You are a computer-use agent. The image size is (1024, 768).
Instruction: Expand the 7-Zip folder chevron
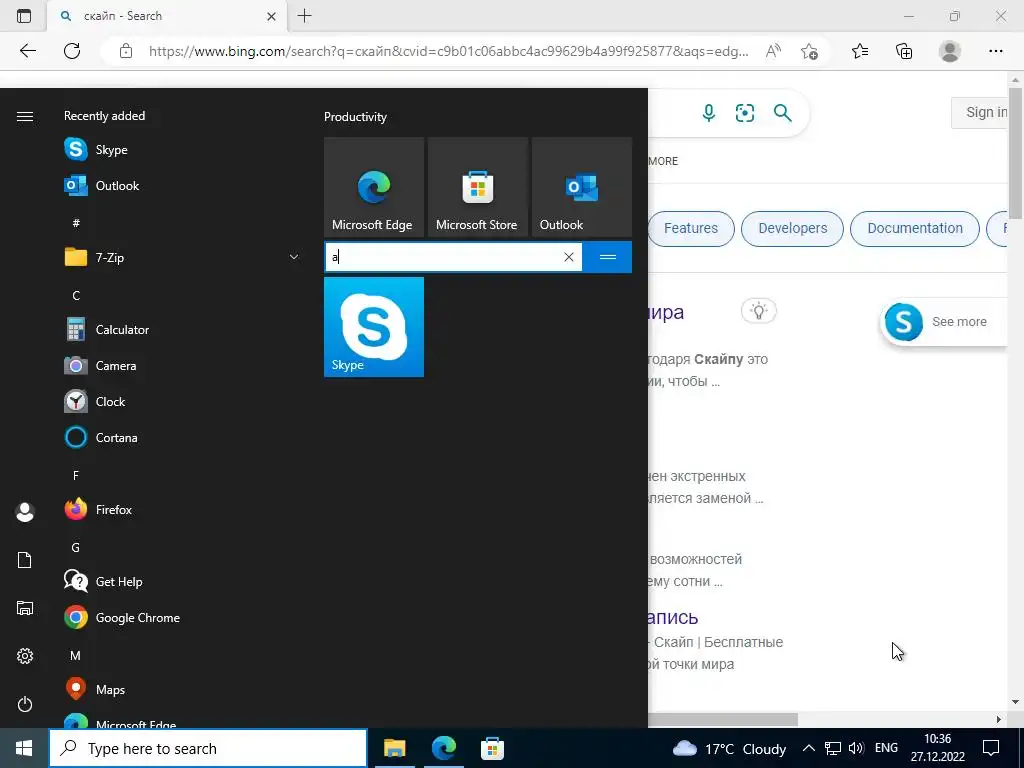[294, 257]
